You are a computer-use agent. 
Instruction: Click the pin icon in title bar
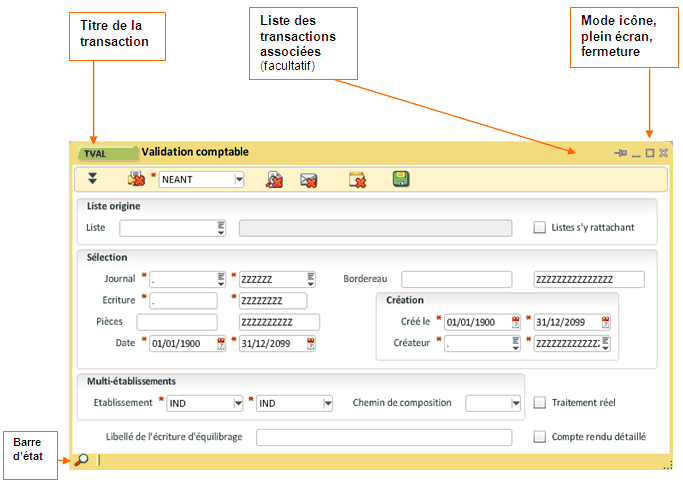(620, 153)
